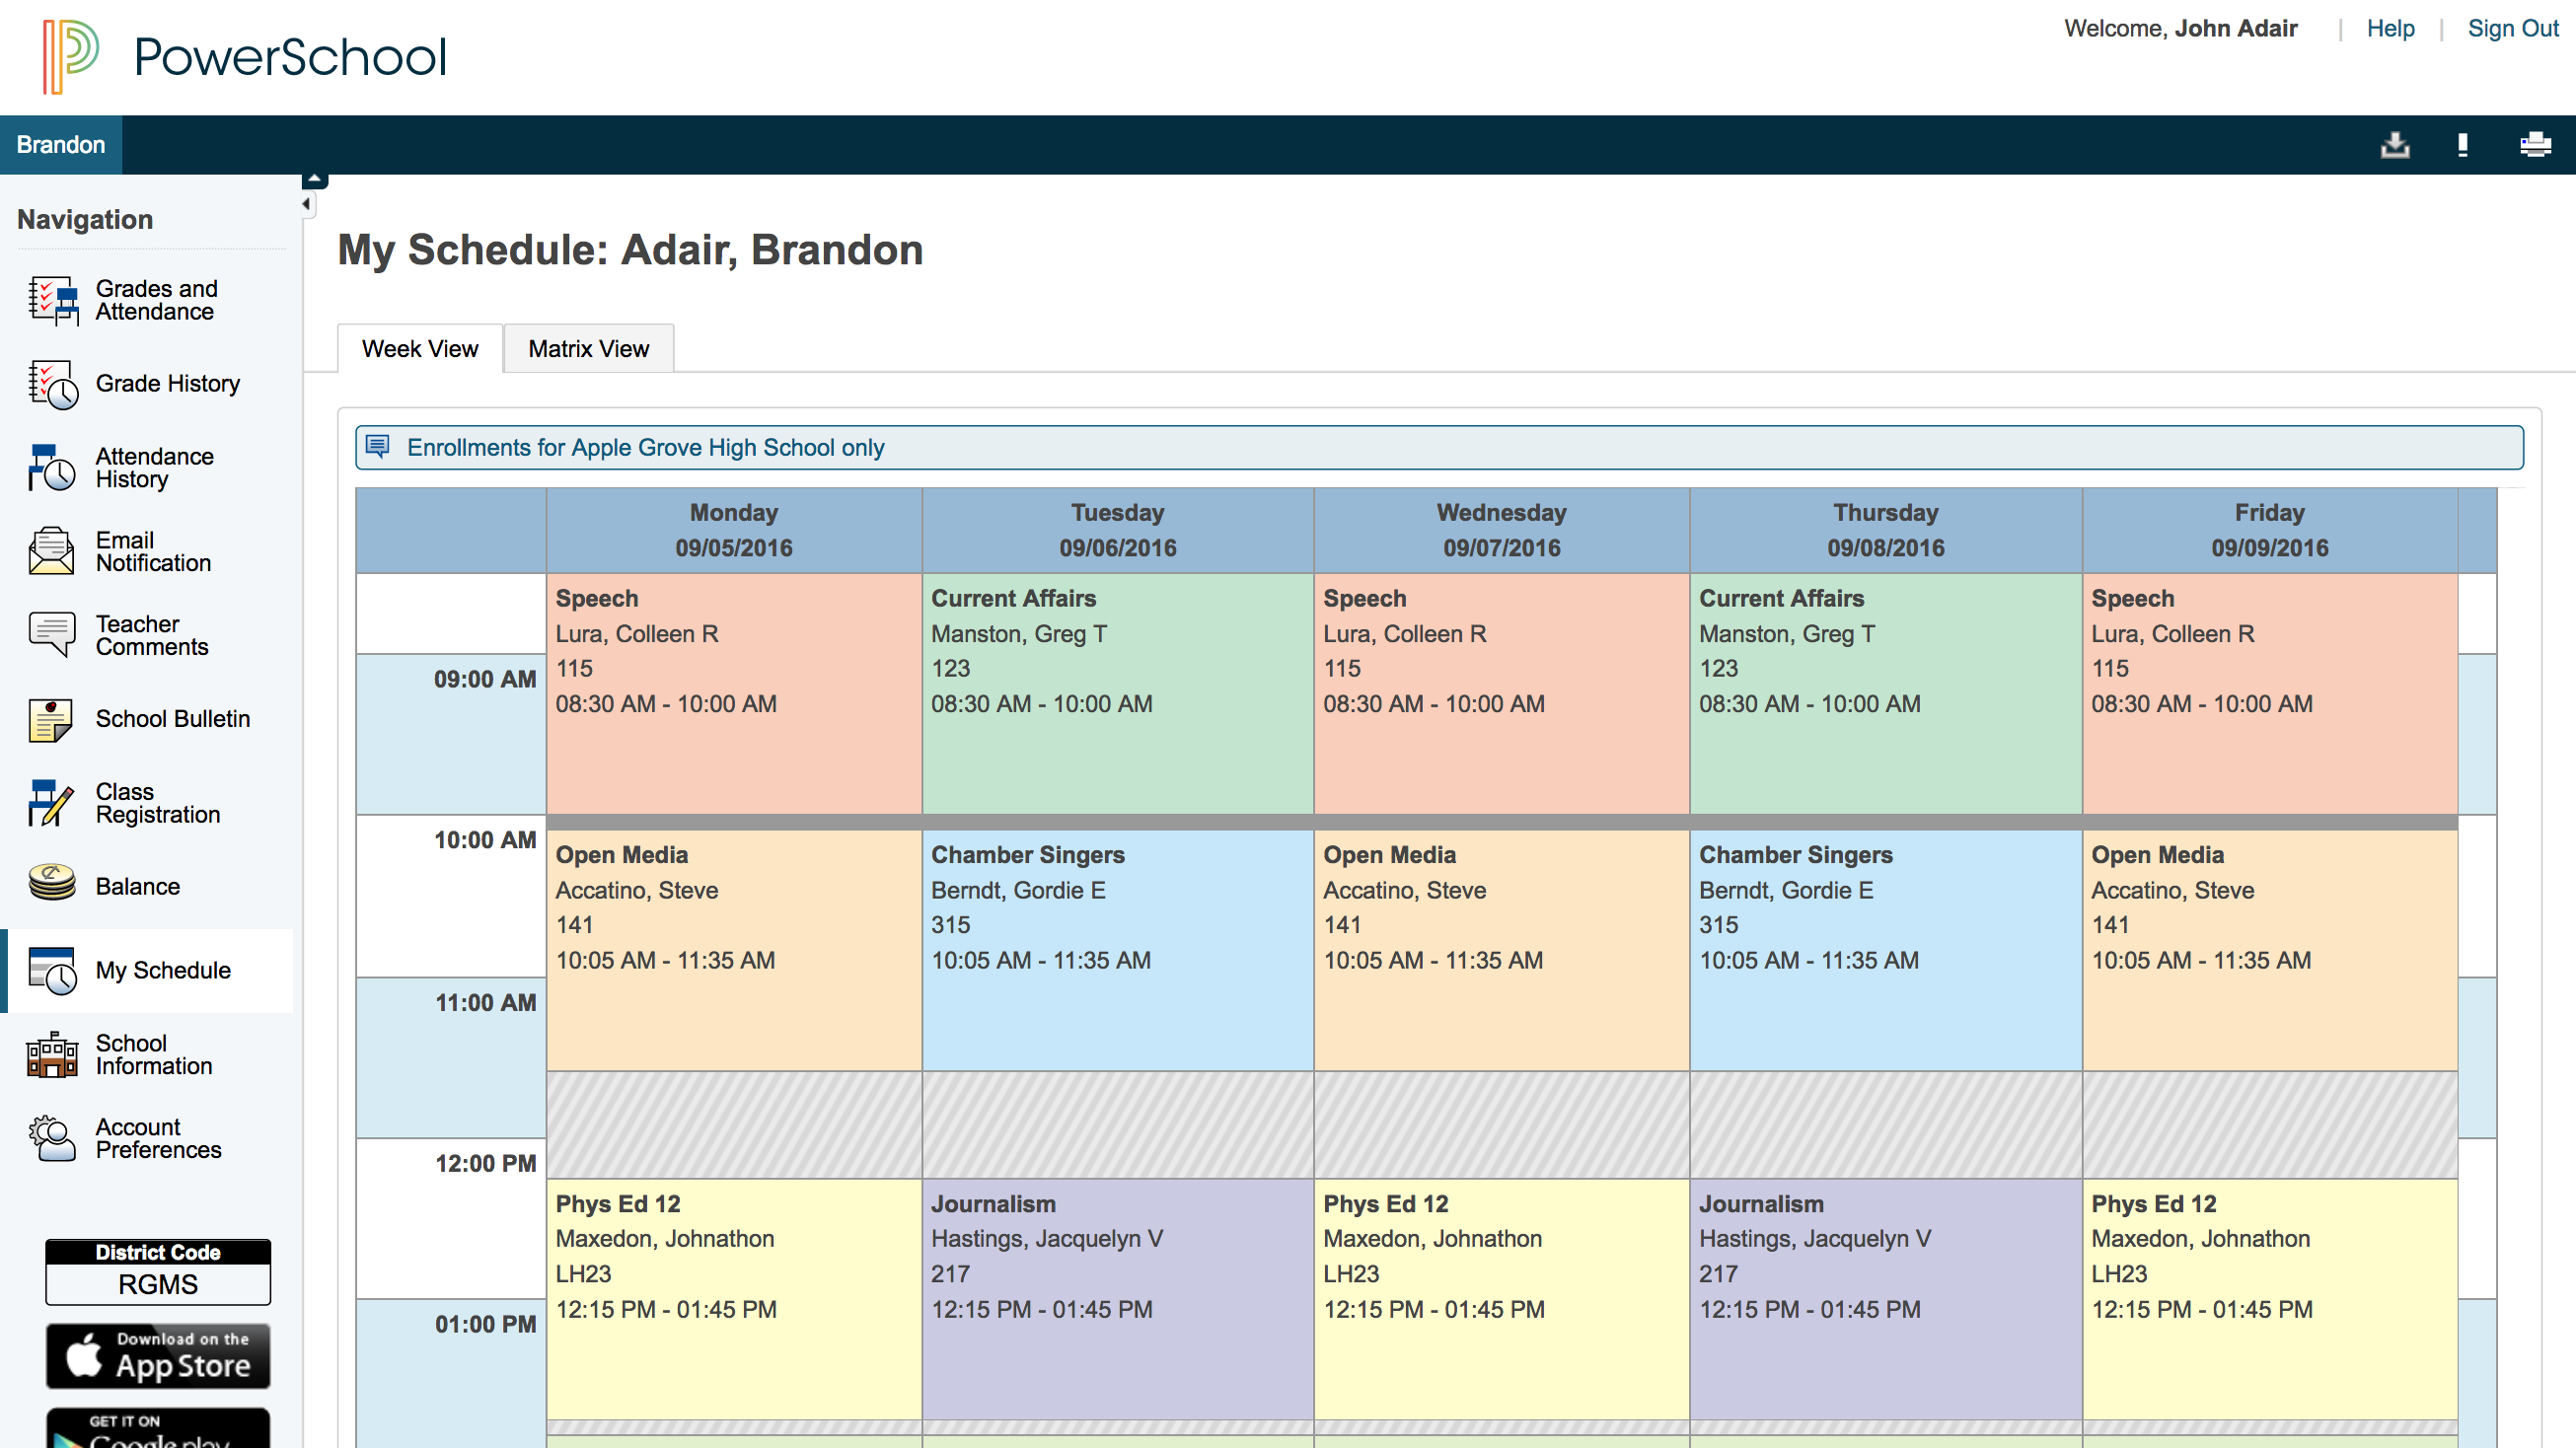This screenshot has height=1448, width=2576.
Task: Click the Tuesday 09/06/2016 column header
Action: click(1118, 530)
